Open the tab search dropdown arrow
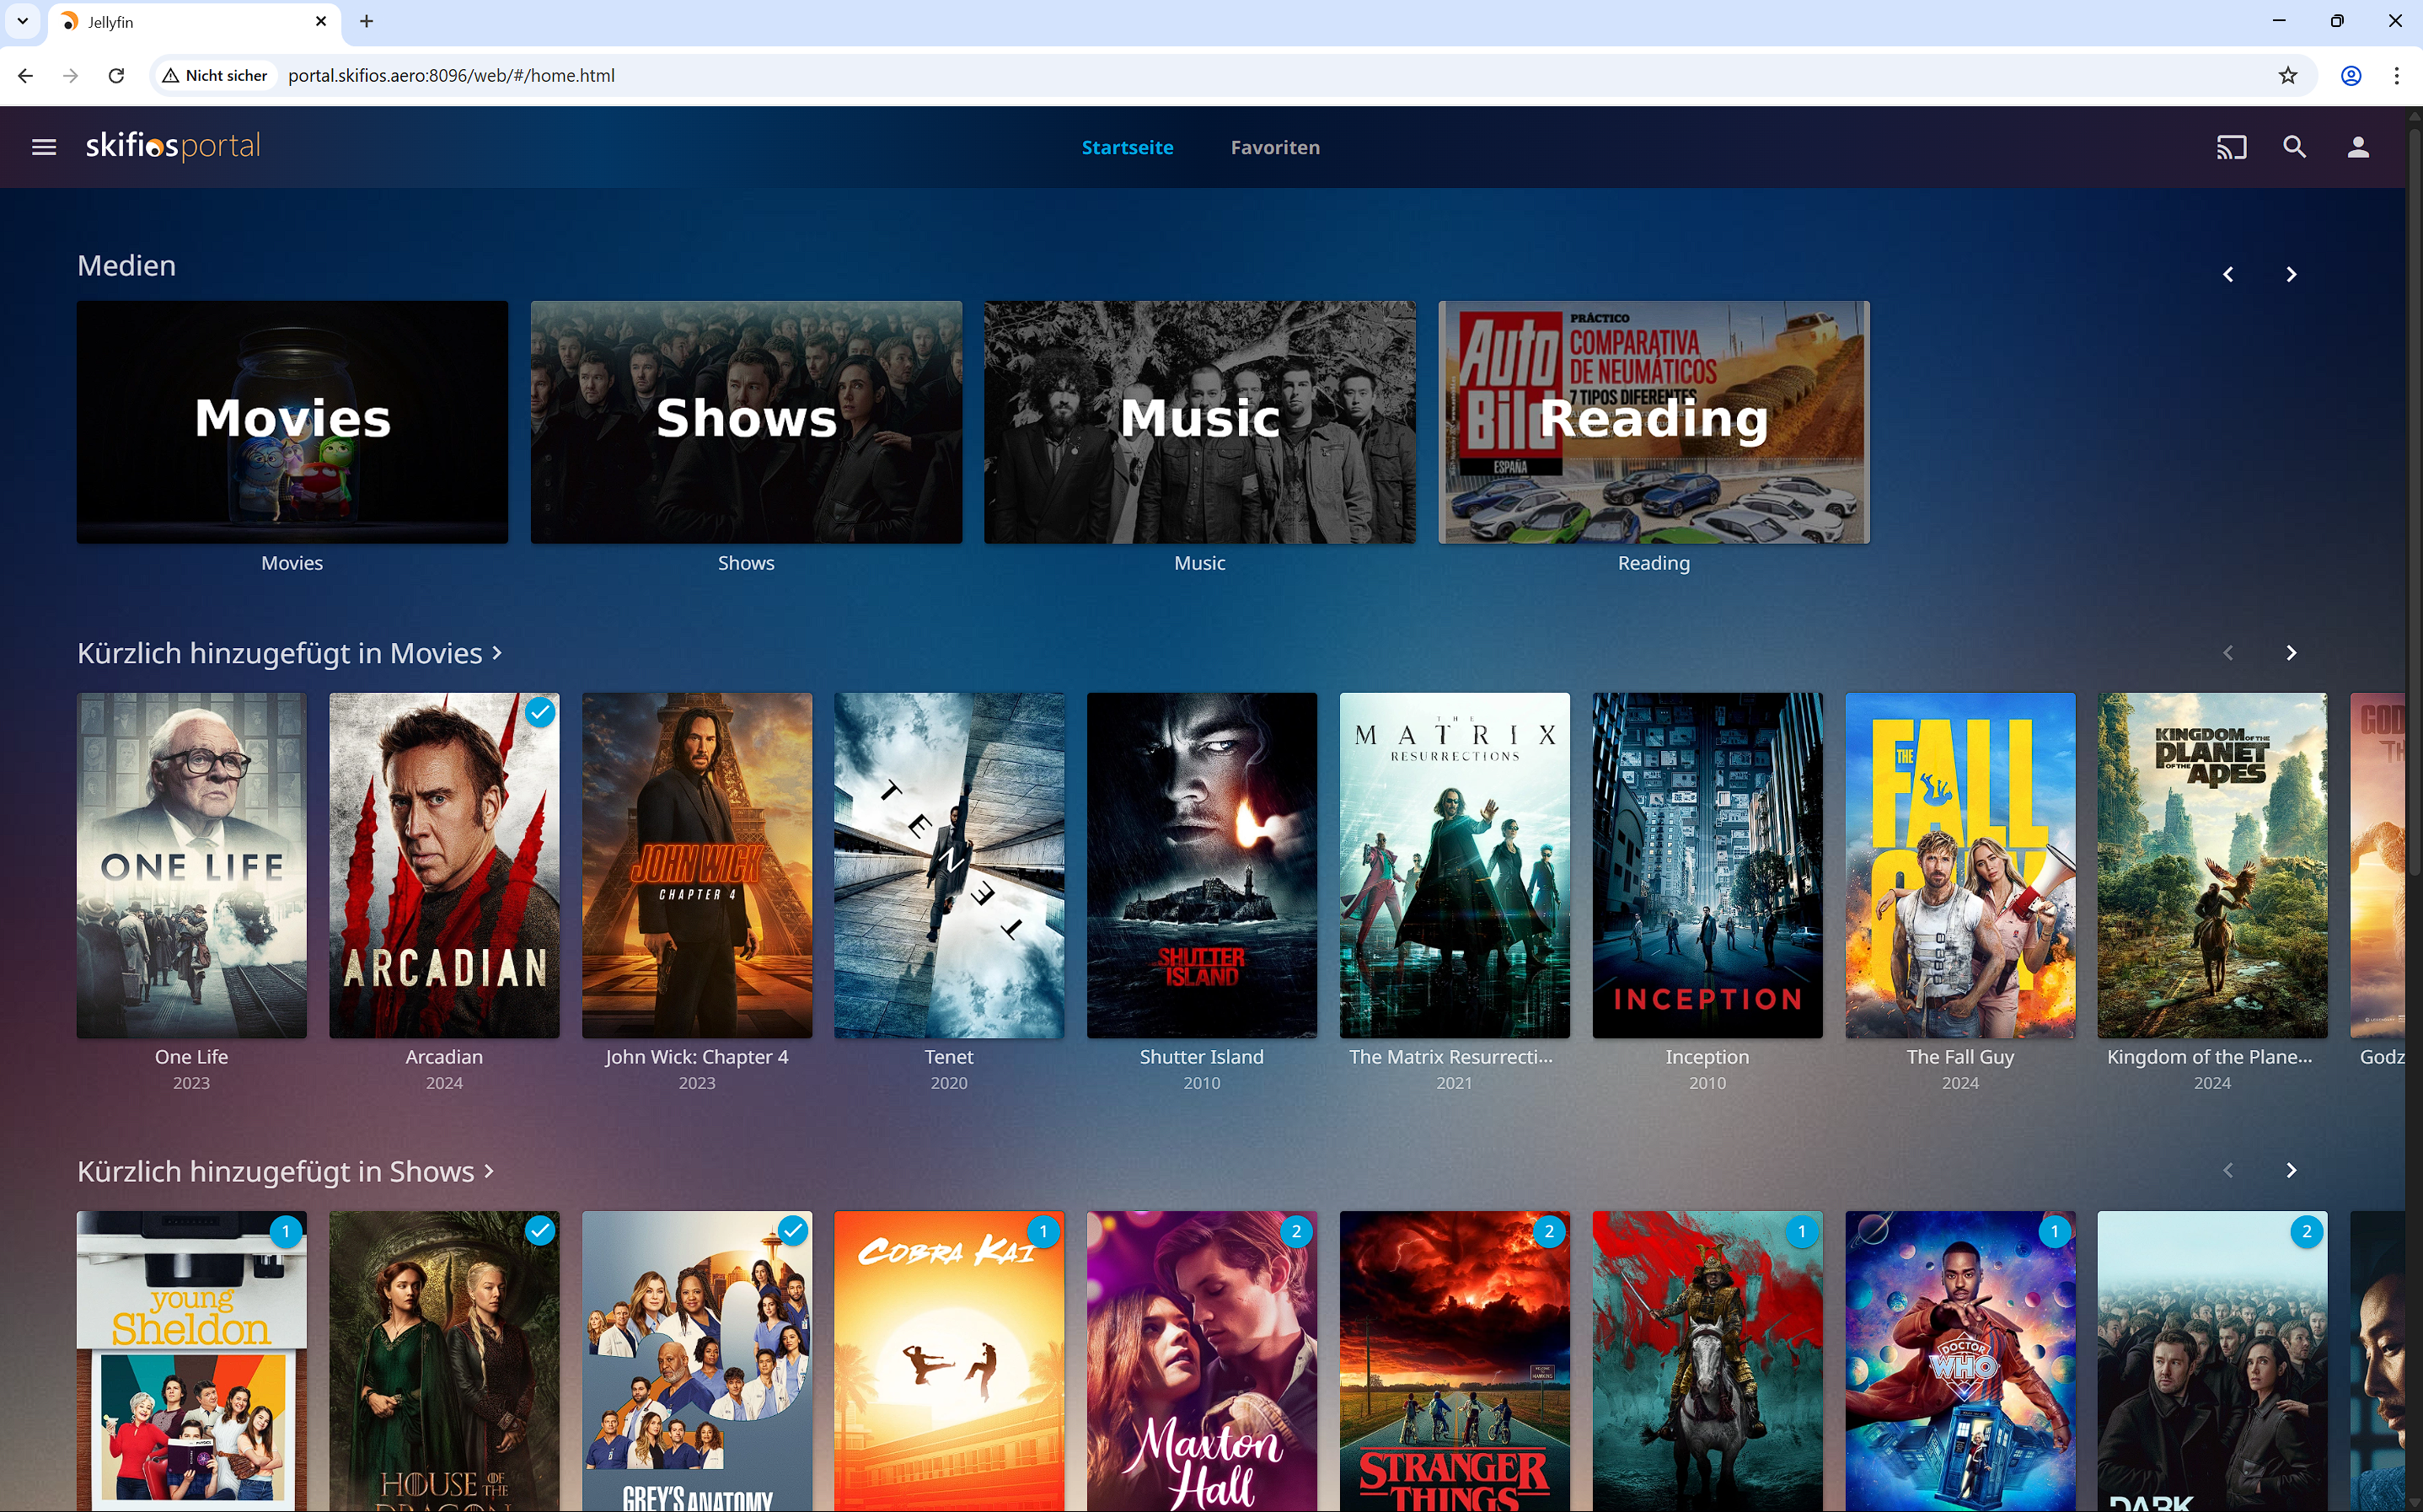Screen dimensions: 2423x1512 click(22, 21)
